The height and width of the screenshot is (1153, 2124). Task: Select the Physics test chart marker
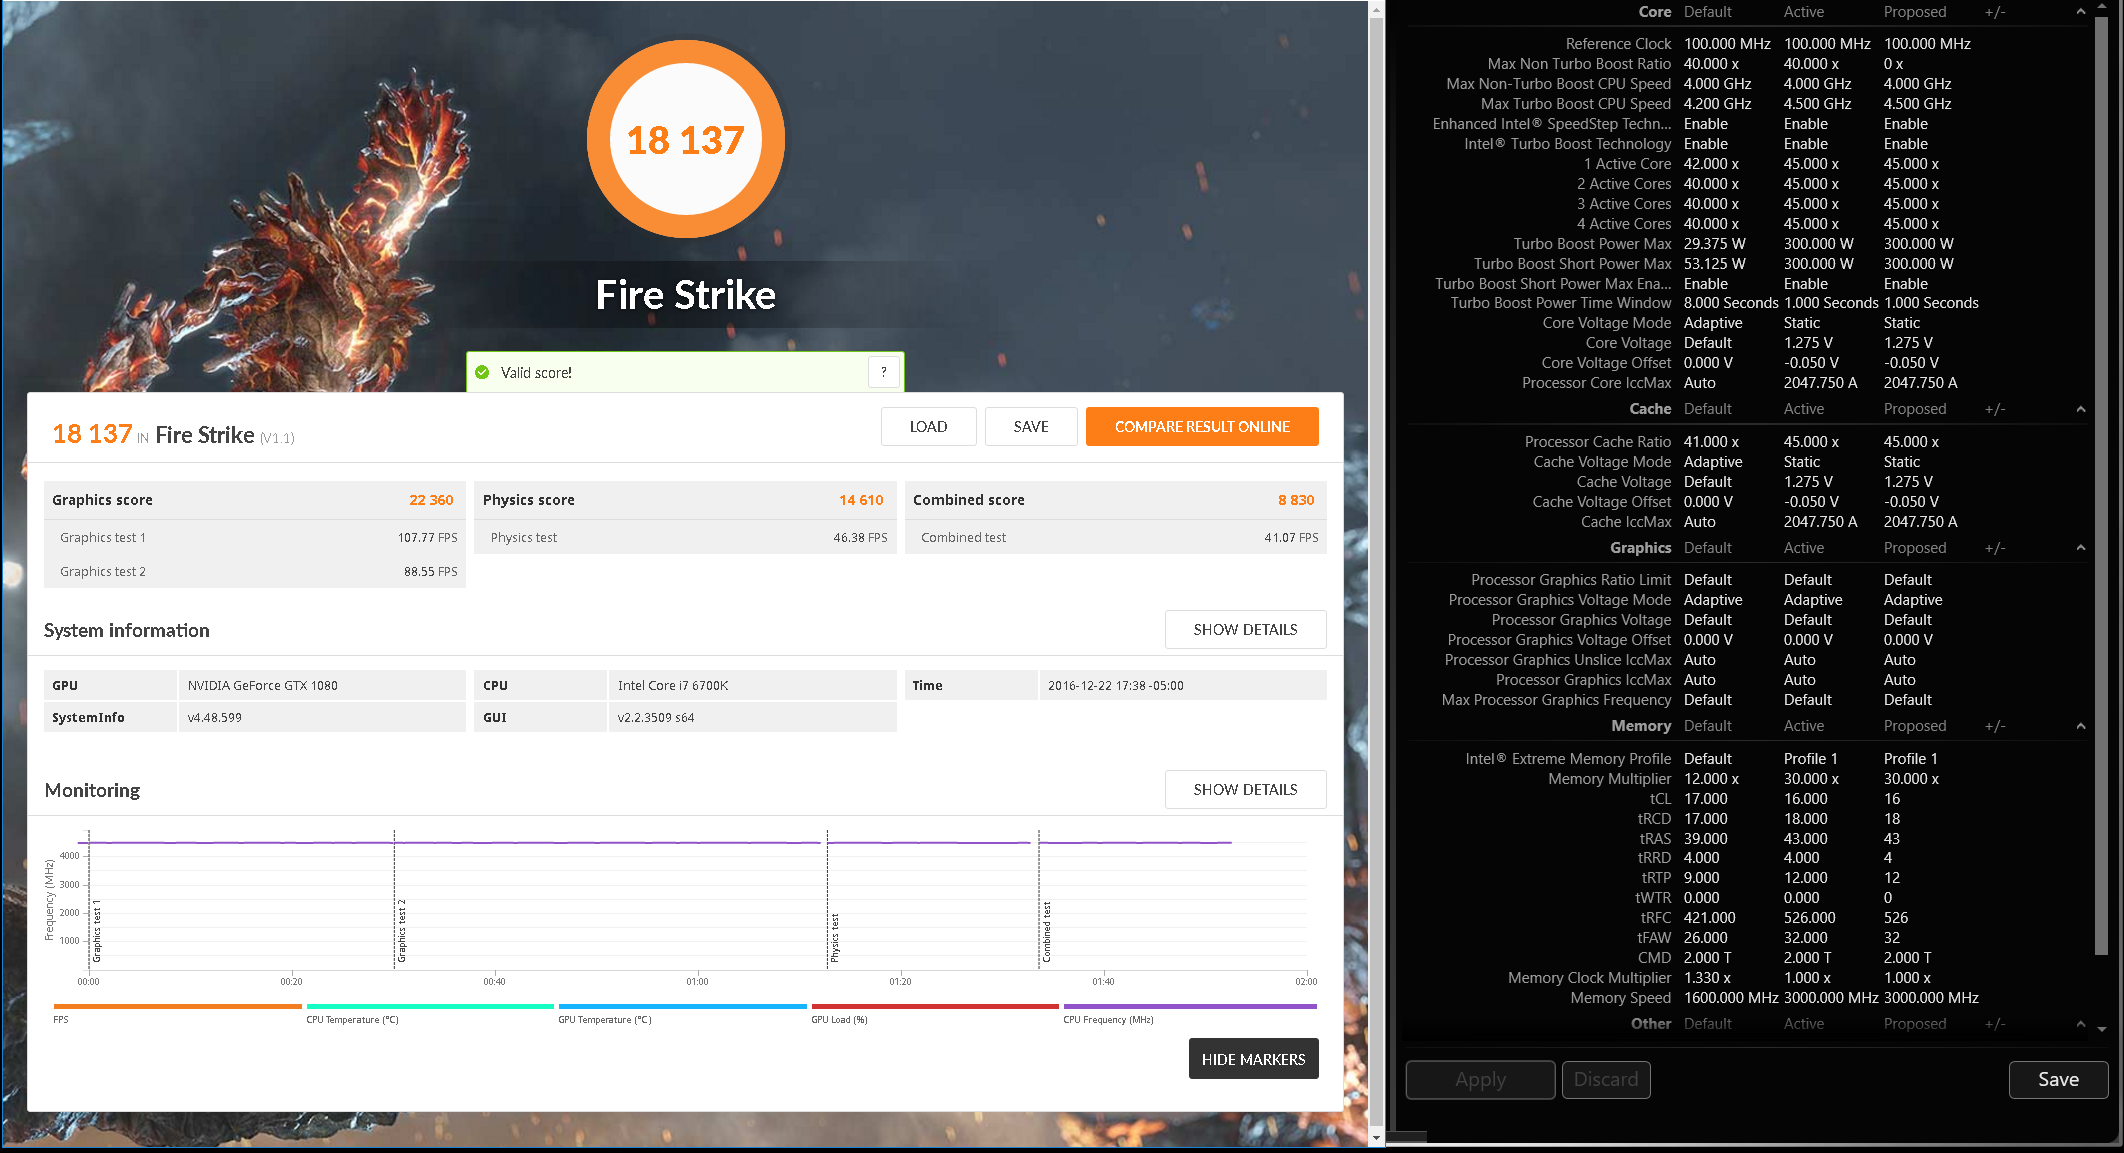click(835, 938)
